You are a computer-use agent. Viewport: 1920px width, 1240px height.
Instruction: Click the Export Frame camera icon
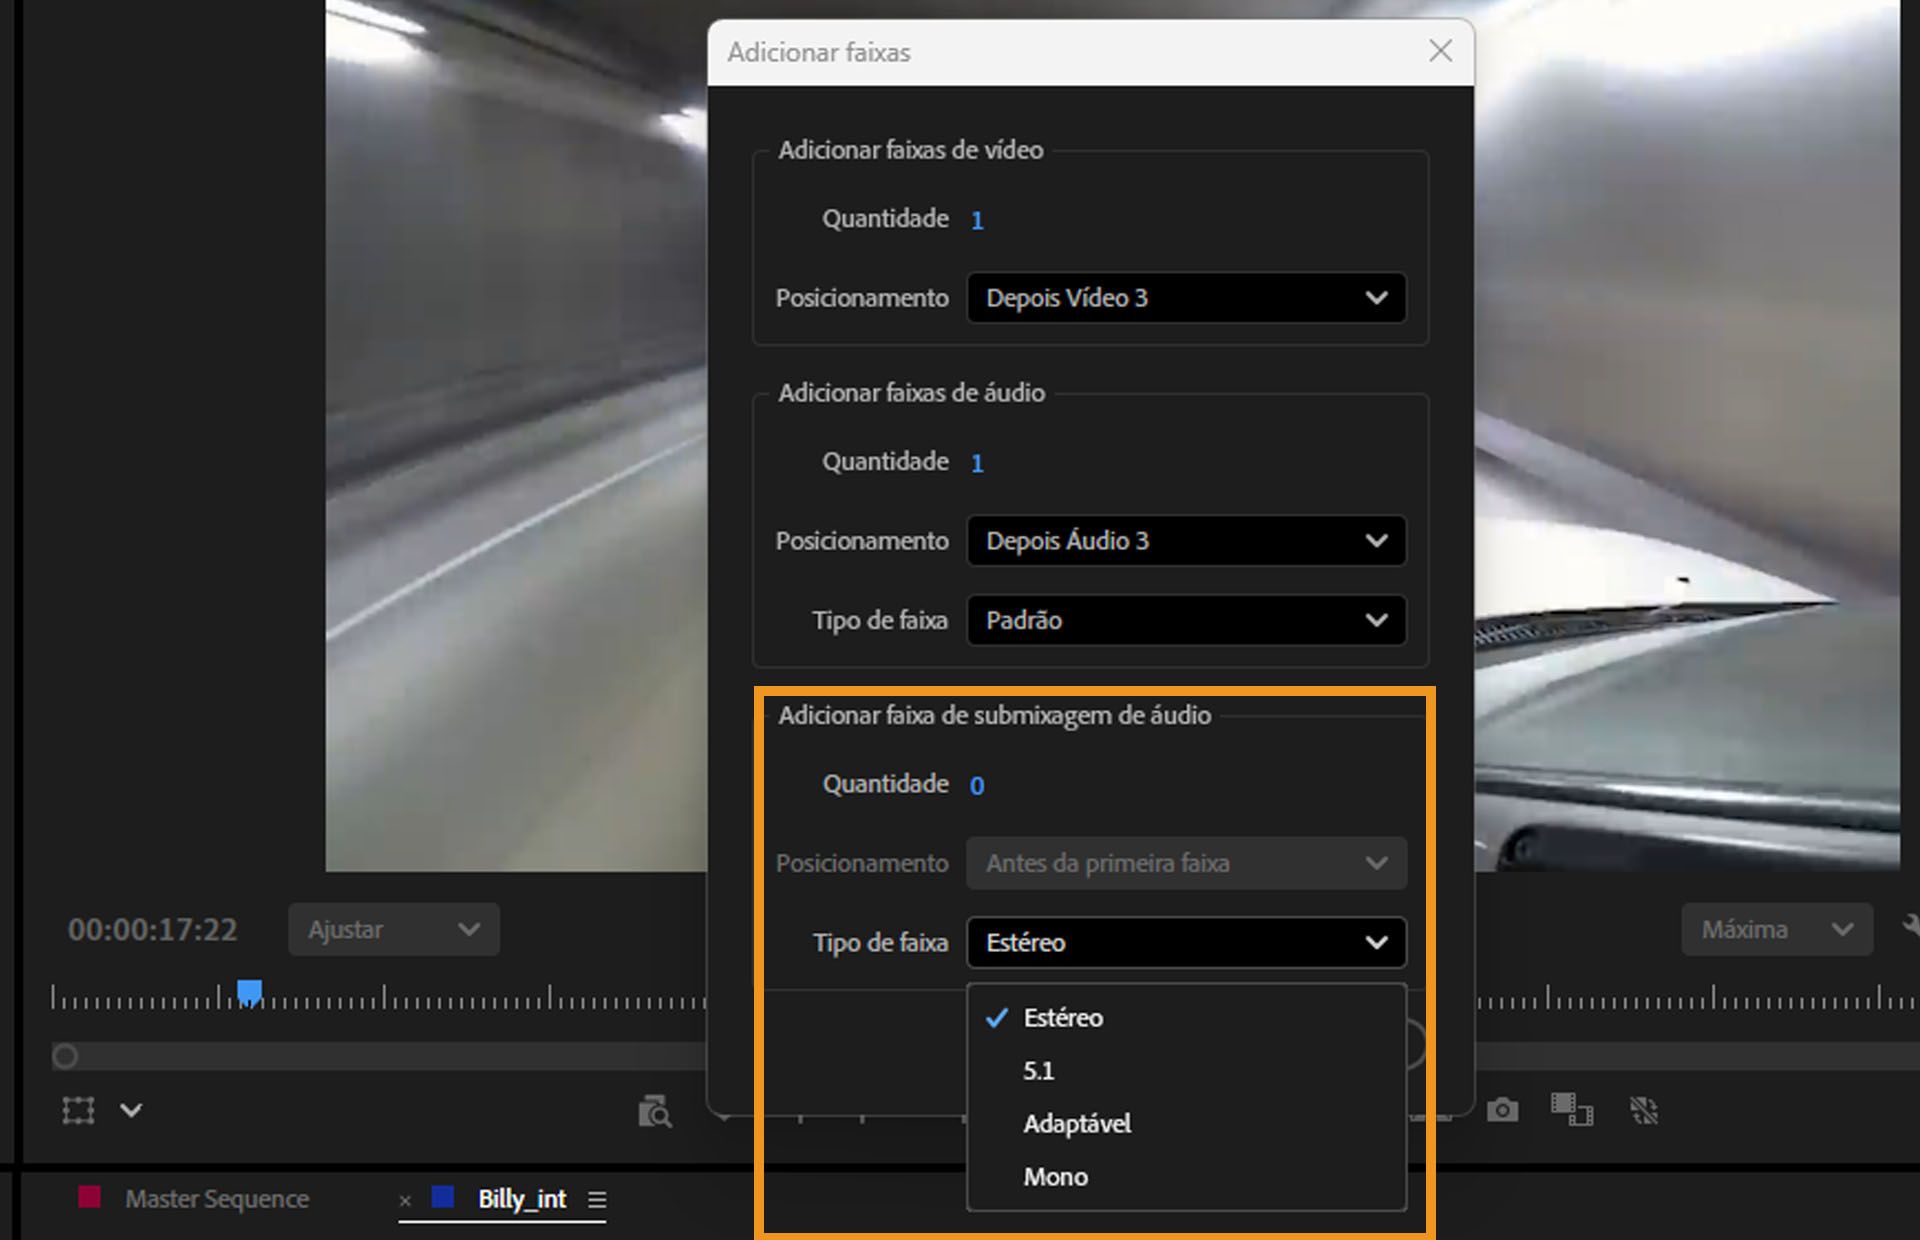pyautogui.click(x=1503, y=1110)
